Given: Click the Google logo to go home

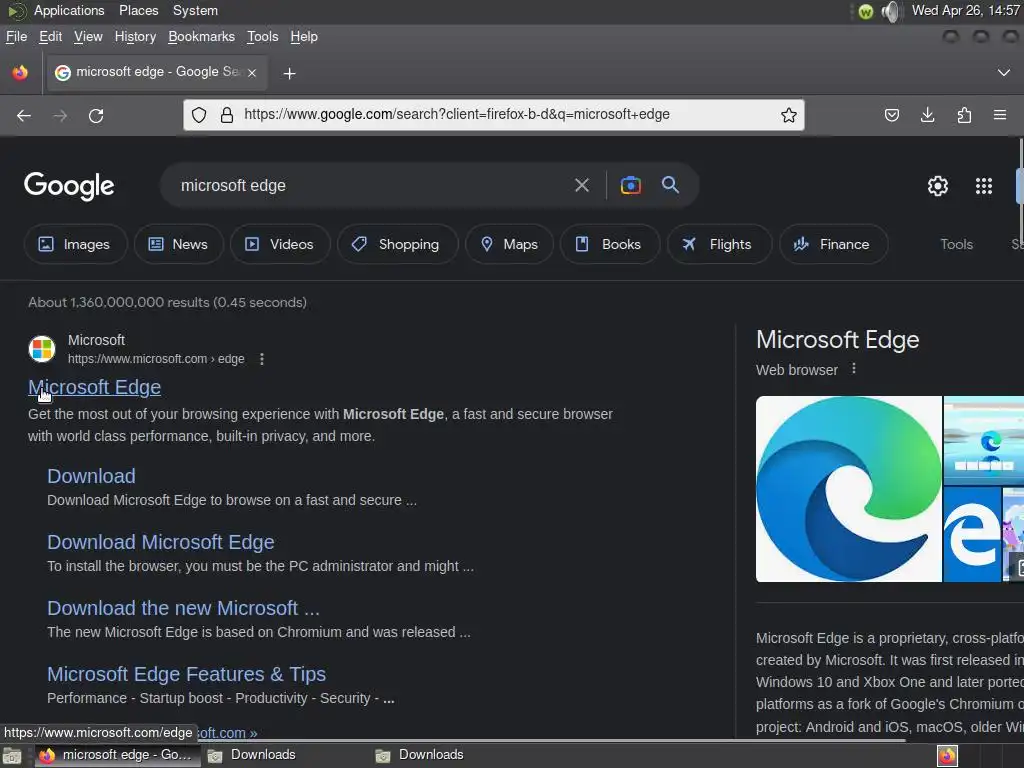Looking at the screenshot, I should click(x=69, y=186).
